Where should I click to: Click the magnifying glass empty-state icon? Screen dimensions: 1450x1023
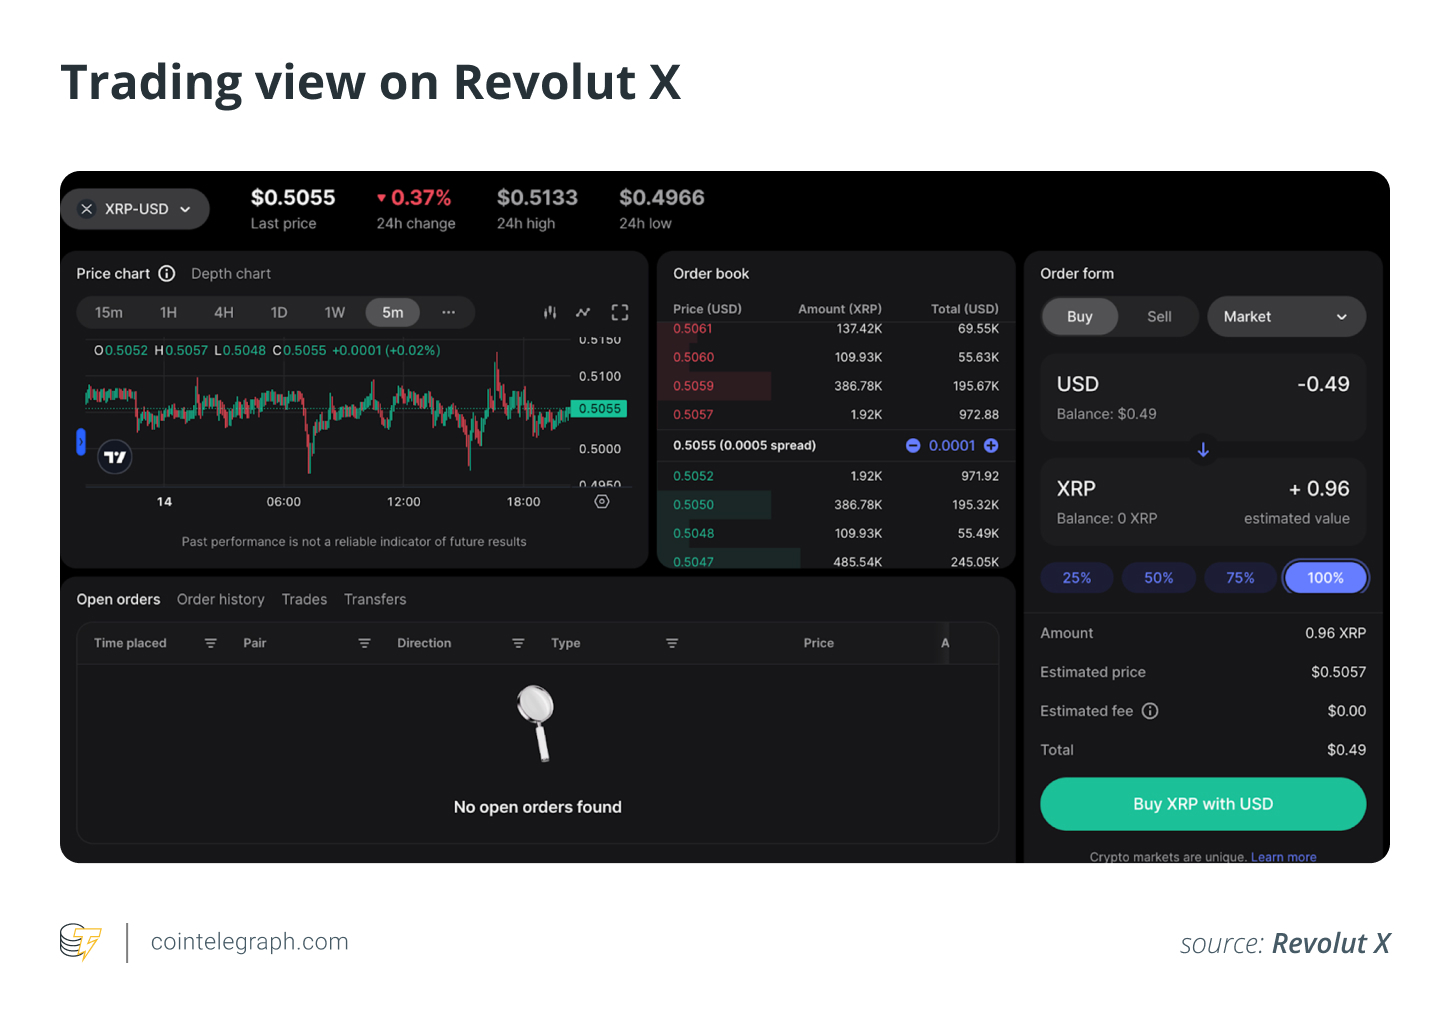(x=537, y=722)
